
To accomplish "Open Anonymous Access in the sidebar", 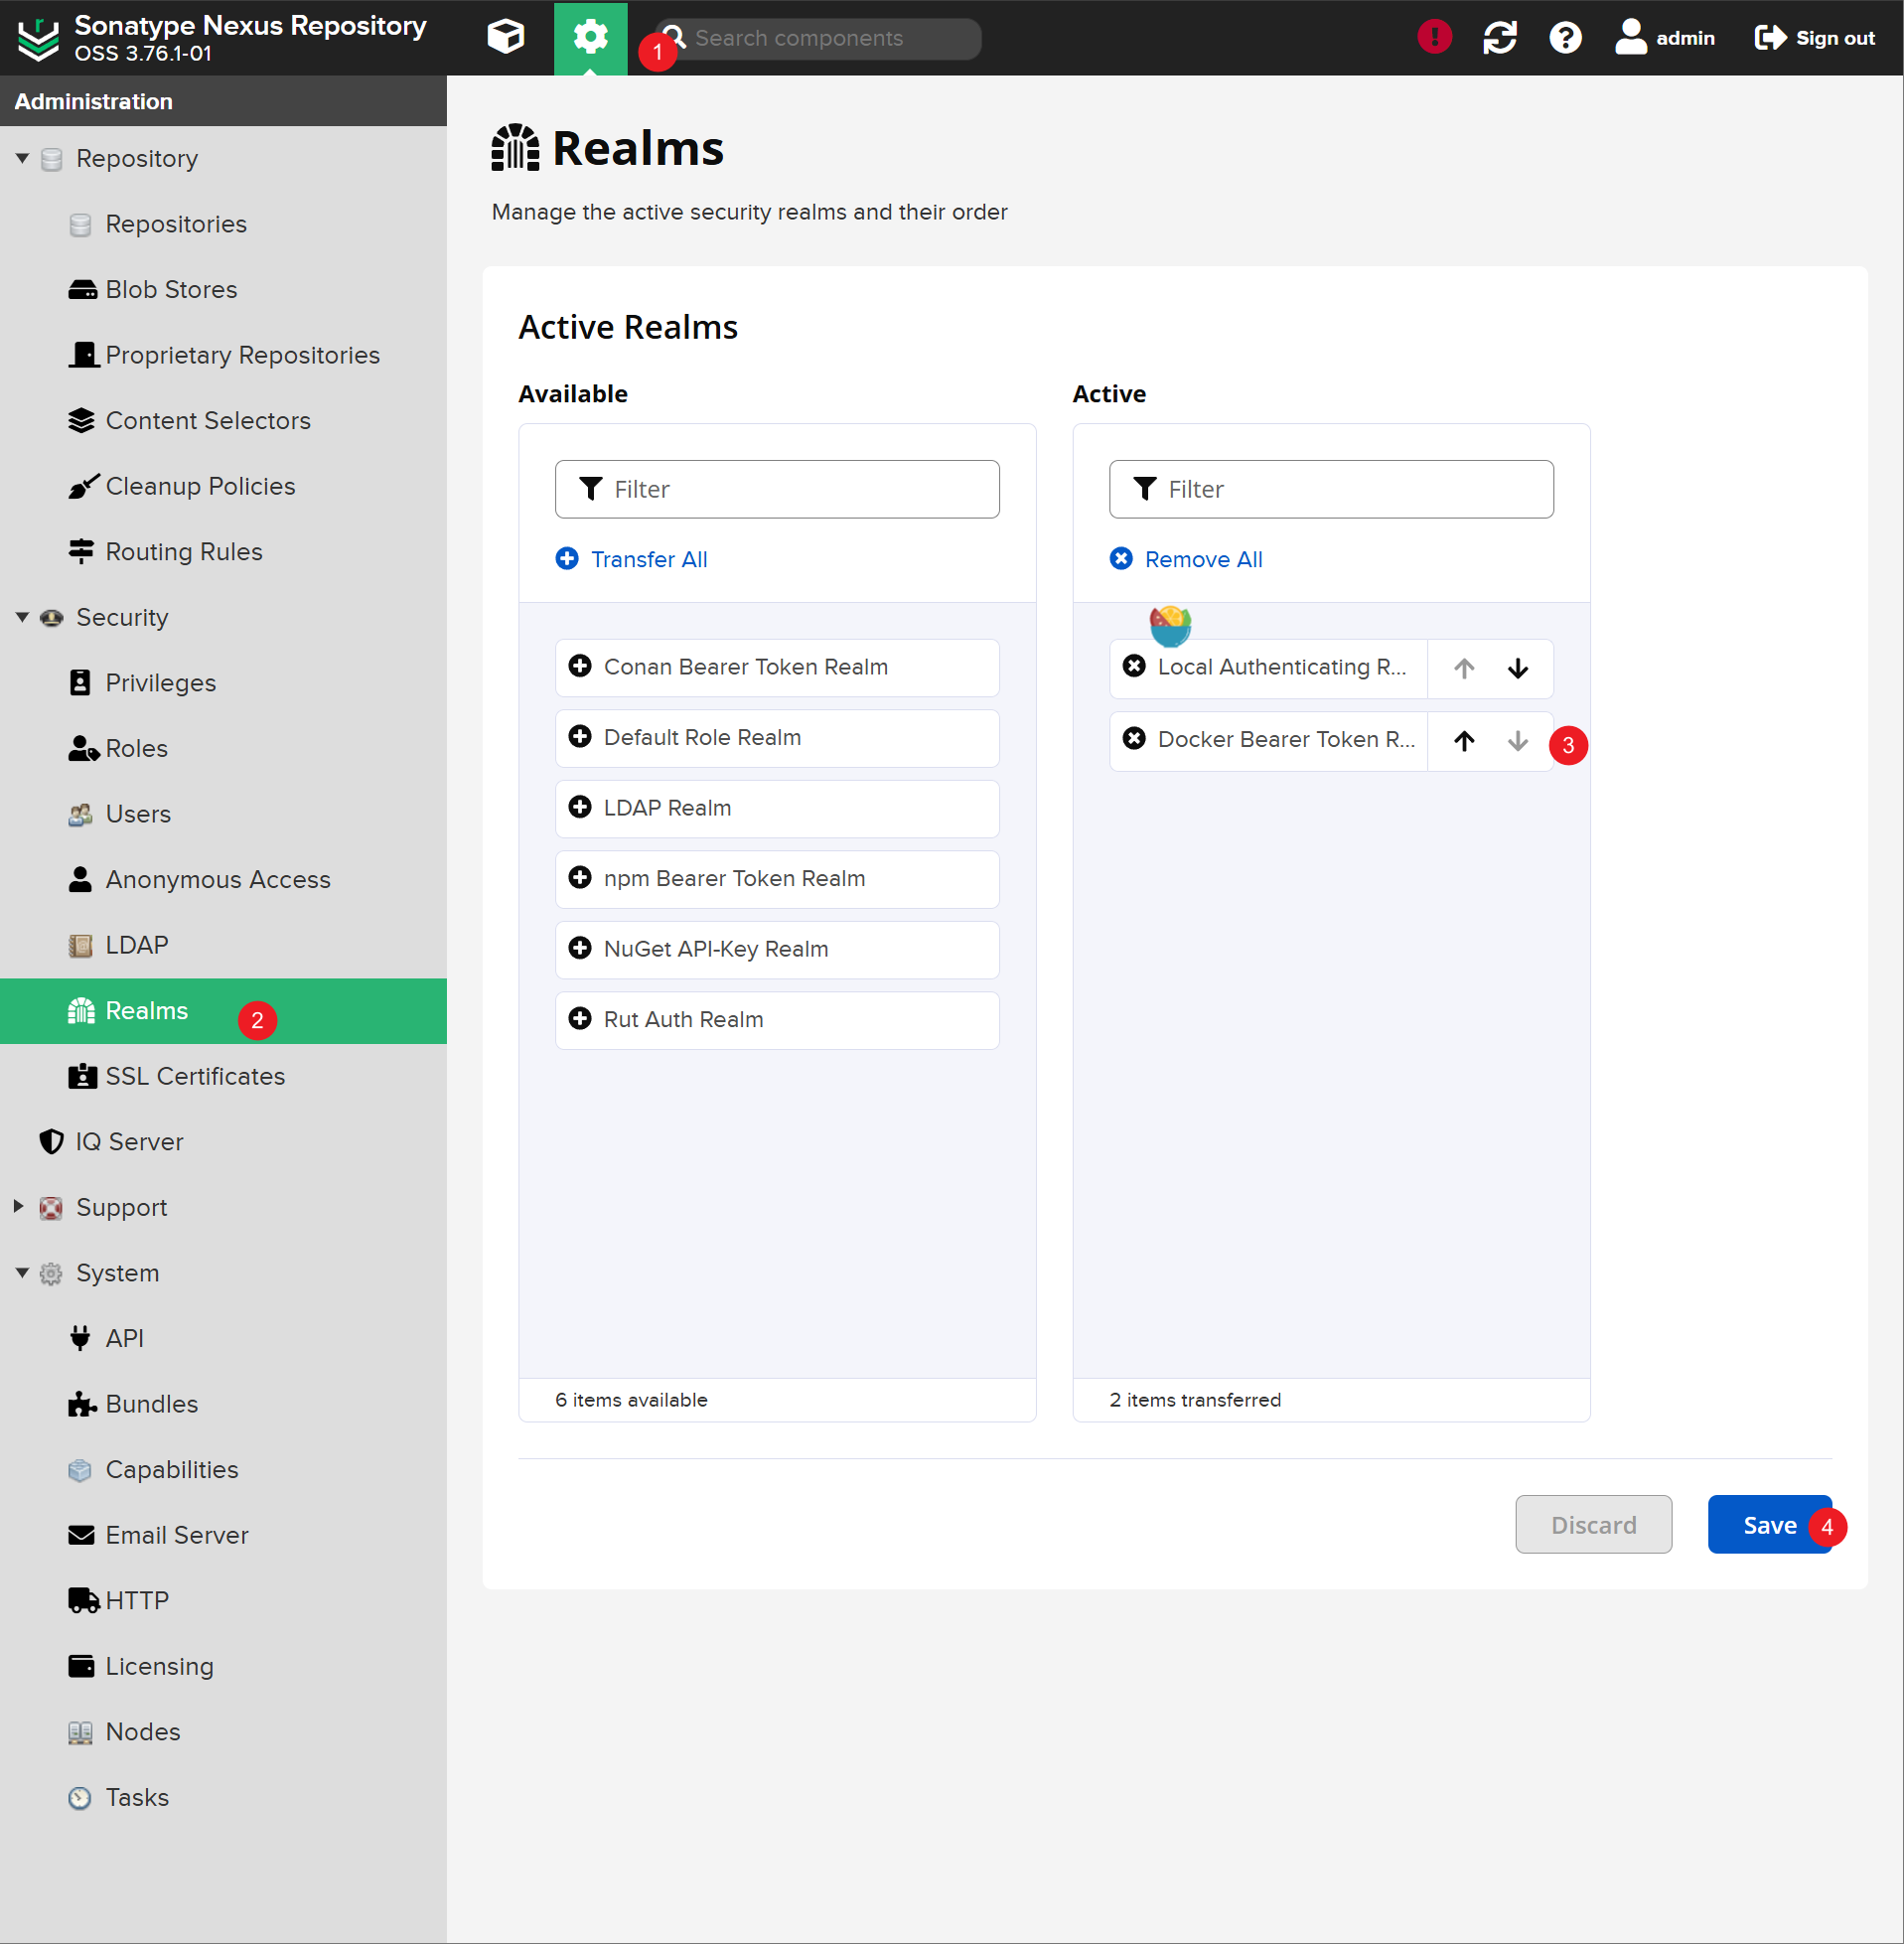I will [x=223, y=879].
